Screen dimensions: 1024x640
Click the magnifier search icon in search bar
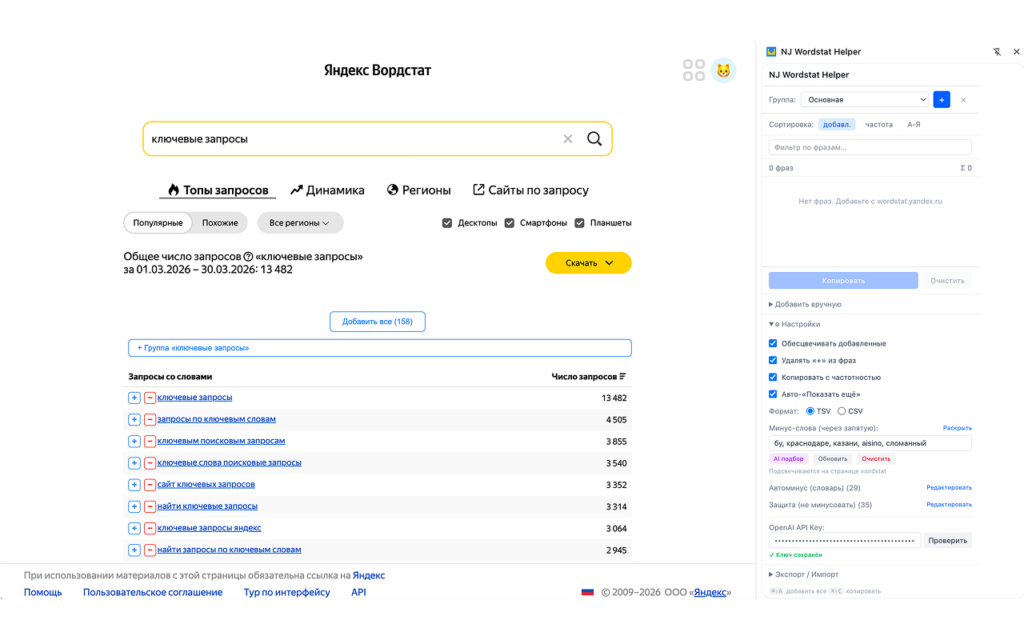pos(594,139)
